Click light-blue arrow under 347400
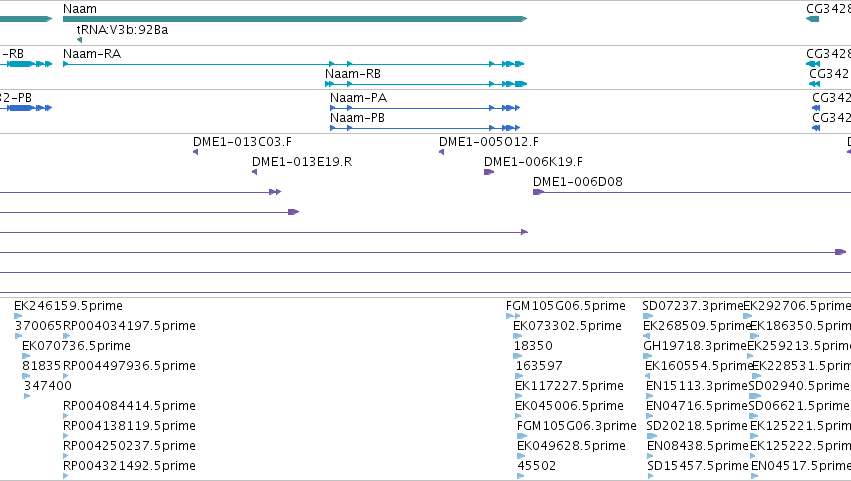 pyautogui.click(x=27, y=396)
